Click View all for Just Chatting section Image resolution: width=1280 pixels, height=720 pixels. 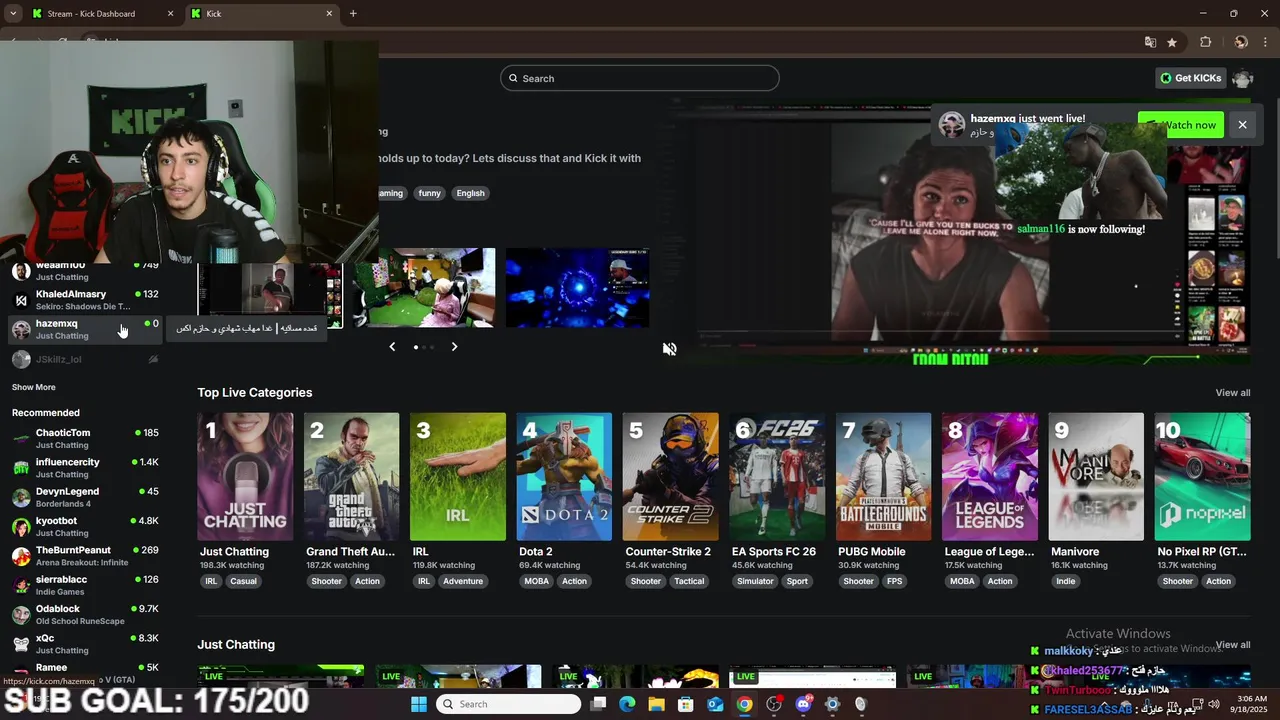pyautogui.click(x=1233, y=645)
